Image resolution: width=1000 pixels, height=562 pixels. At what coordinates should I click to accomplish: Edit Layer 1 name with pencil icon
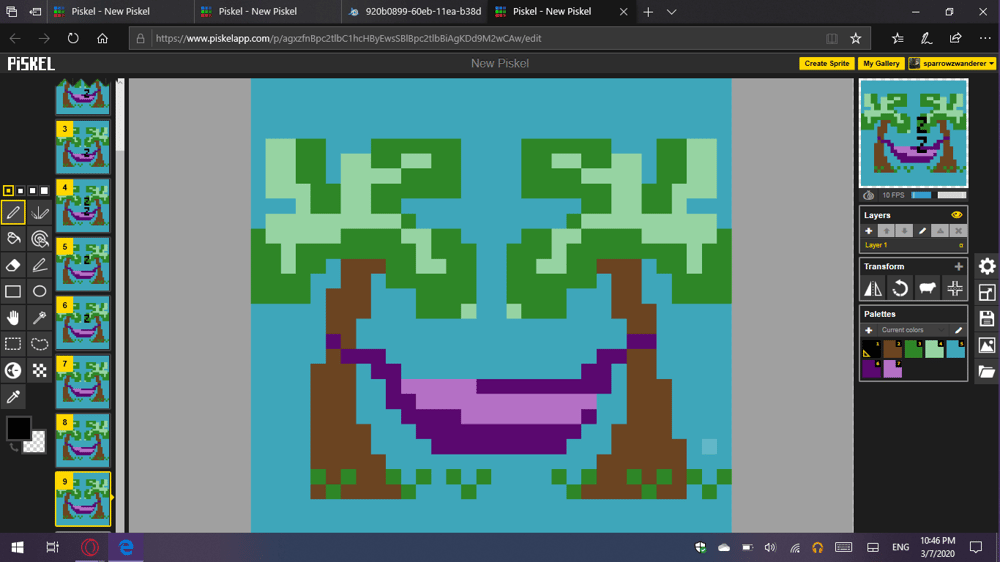click(922, 231)
